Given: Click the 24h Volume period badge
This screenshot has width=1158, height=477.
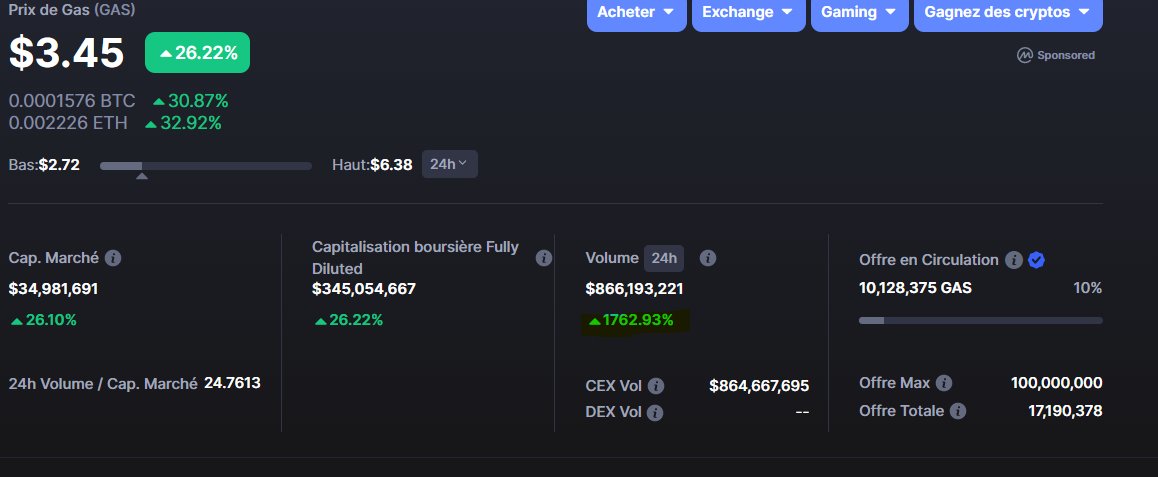Looking at the screenshot, I should (664, 258).
